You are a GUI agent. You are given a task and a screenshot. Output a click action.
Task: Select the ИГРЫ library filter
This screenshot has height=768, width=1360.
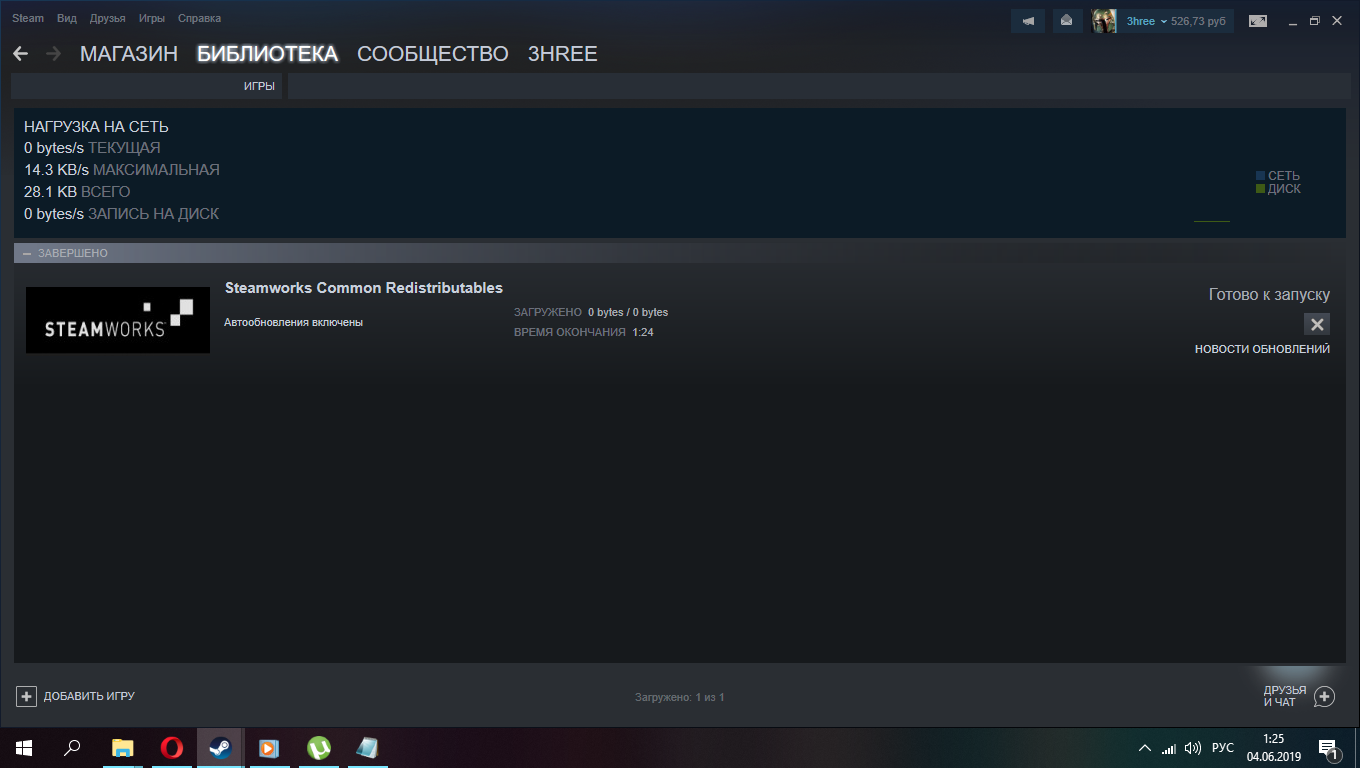[259, 87]
